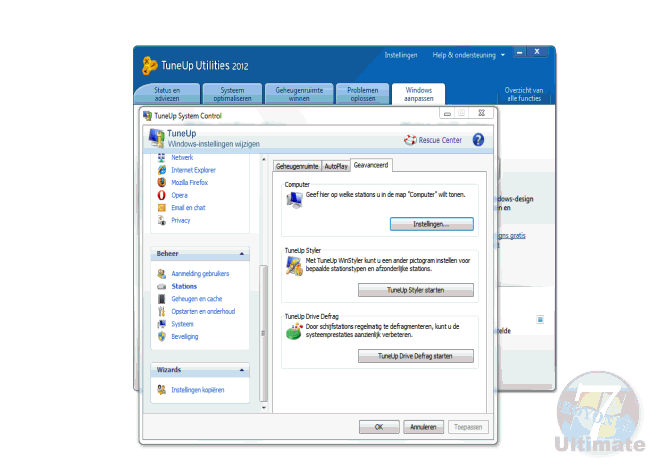The width and height of the screenshot is (660, 467).
Task: Select the Opera sidebar icon
Action: pos(162,195)
